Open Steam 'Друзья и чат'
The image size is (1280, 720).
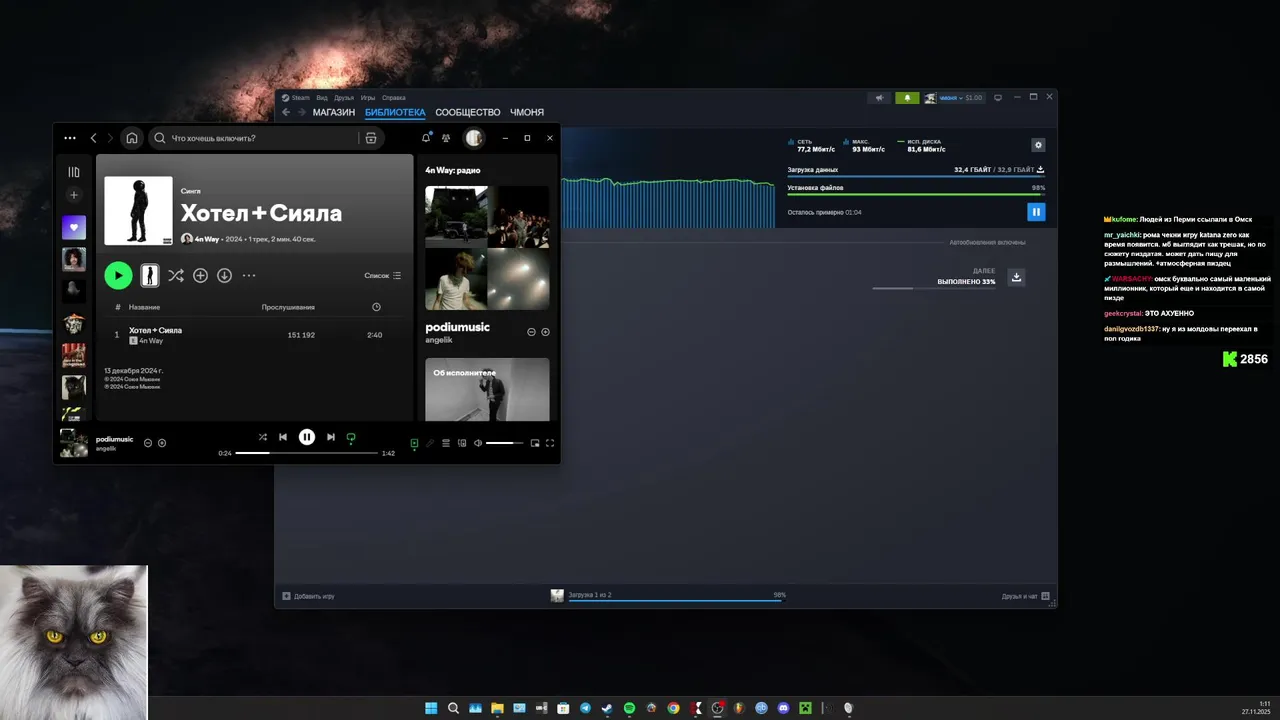click(x=1026, y=596)
